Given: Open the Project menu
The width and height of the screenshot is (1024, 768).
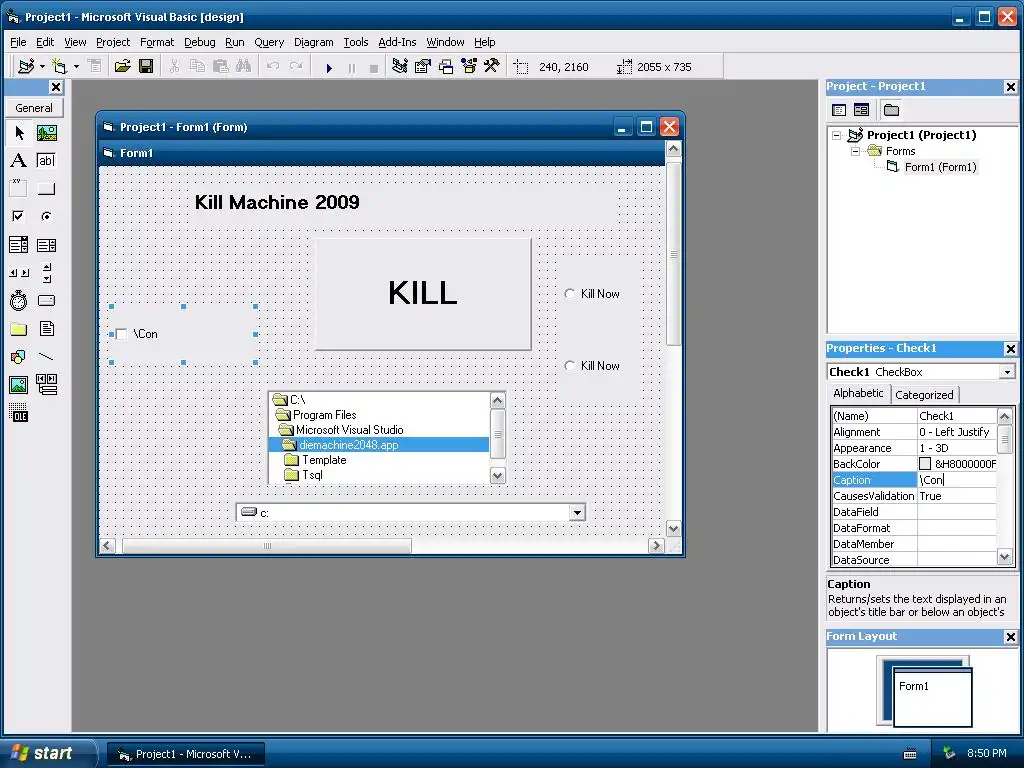Looking at the screenshot, I should 113,42.
